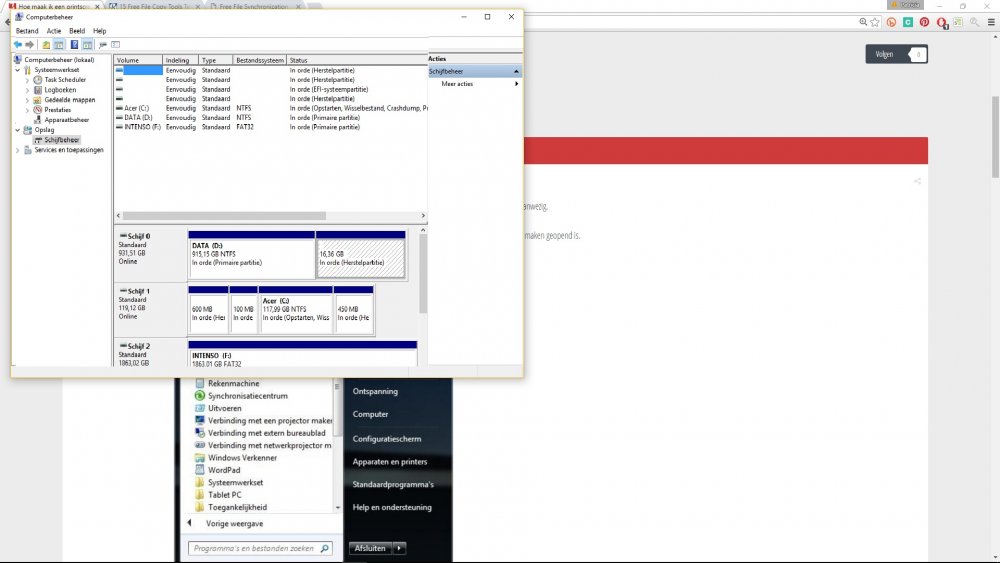The height and width of the screenshot is (563, 1000).
Task: Collapse the Systeemwerkset tree node
Action: click(x=16, y=70)
